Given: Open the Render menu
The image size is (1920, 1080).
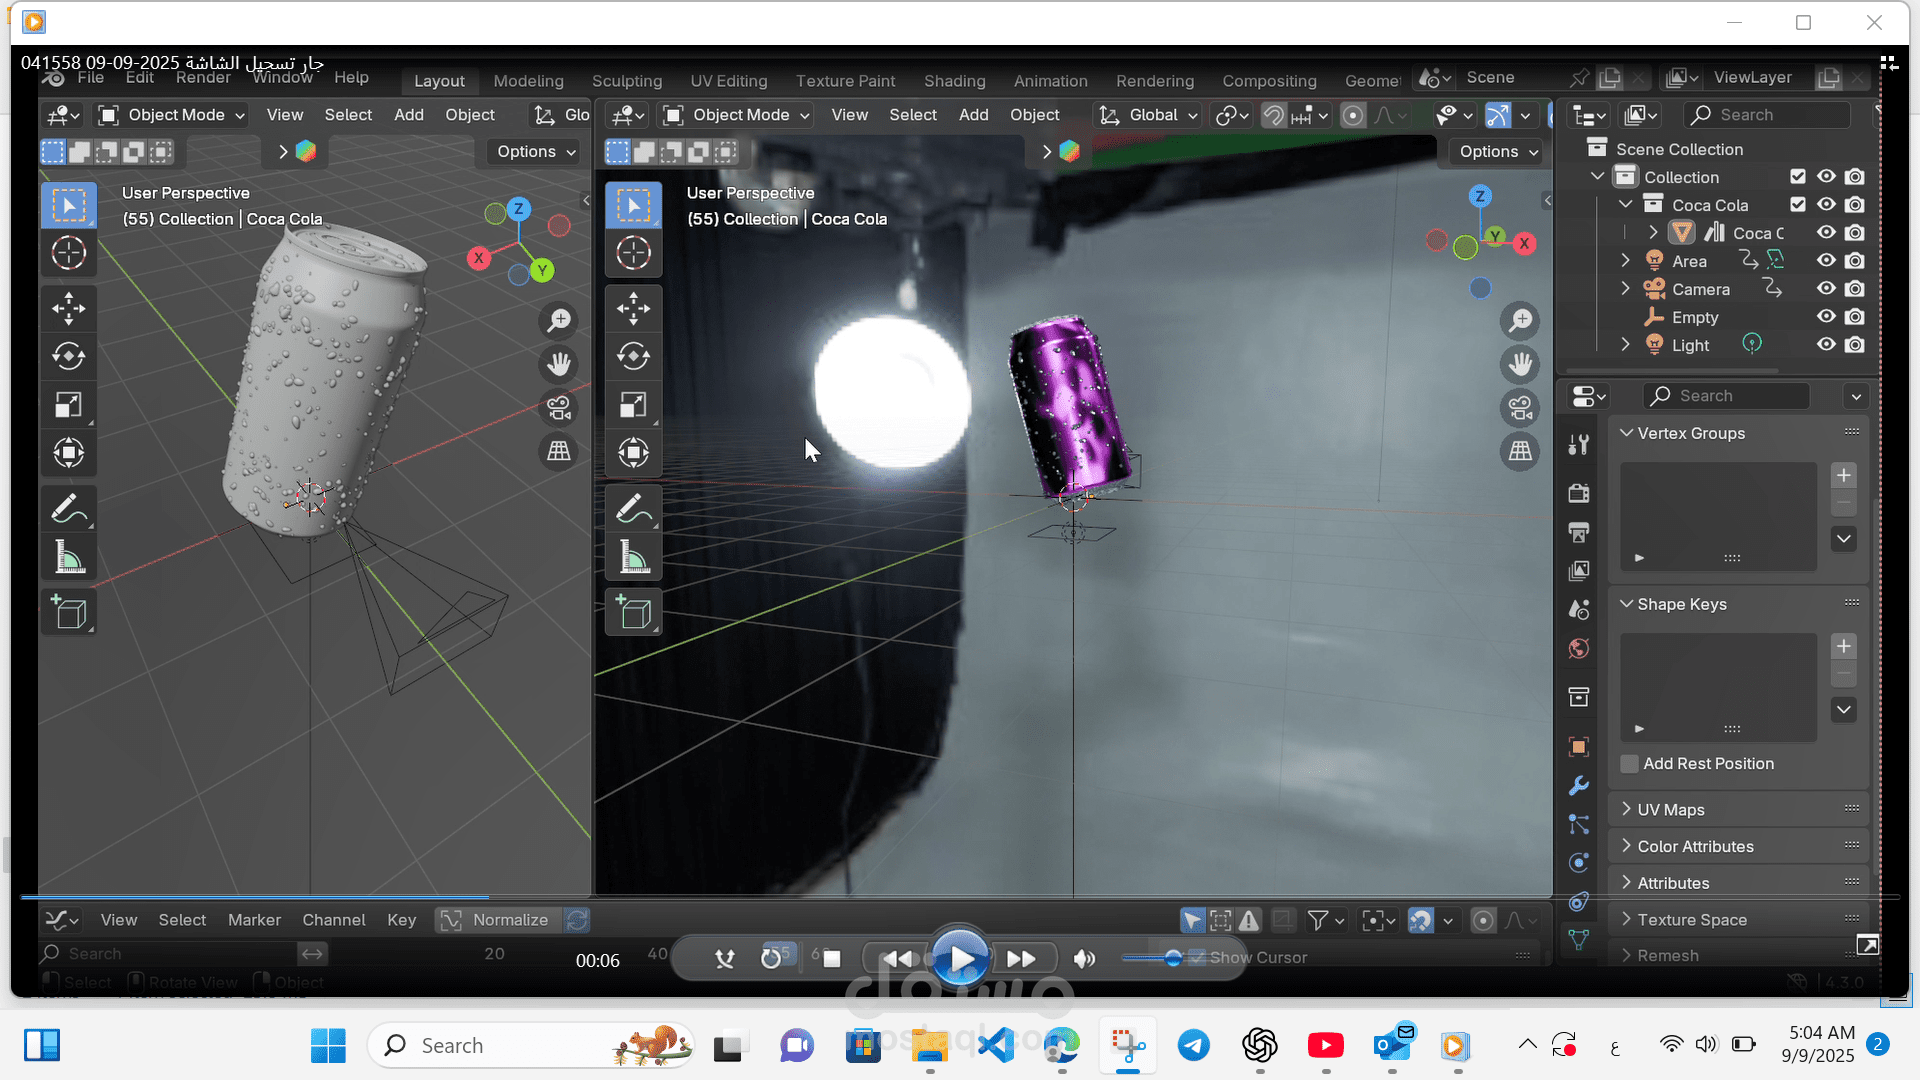Looking at the screenshot, I should point(203,78).
